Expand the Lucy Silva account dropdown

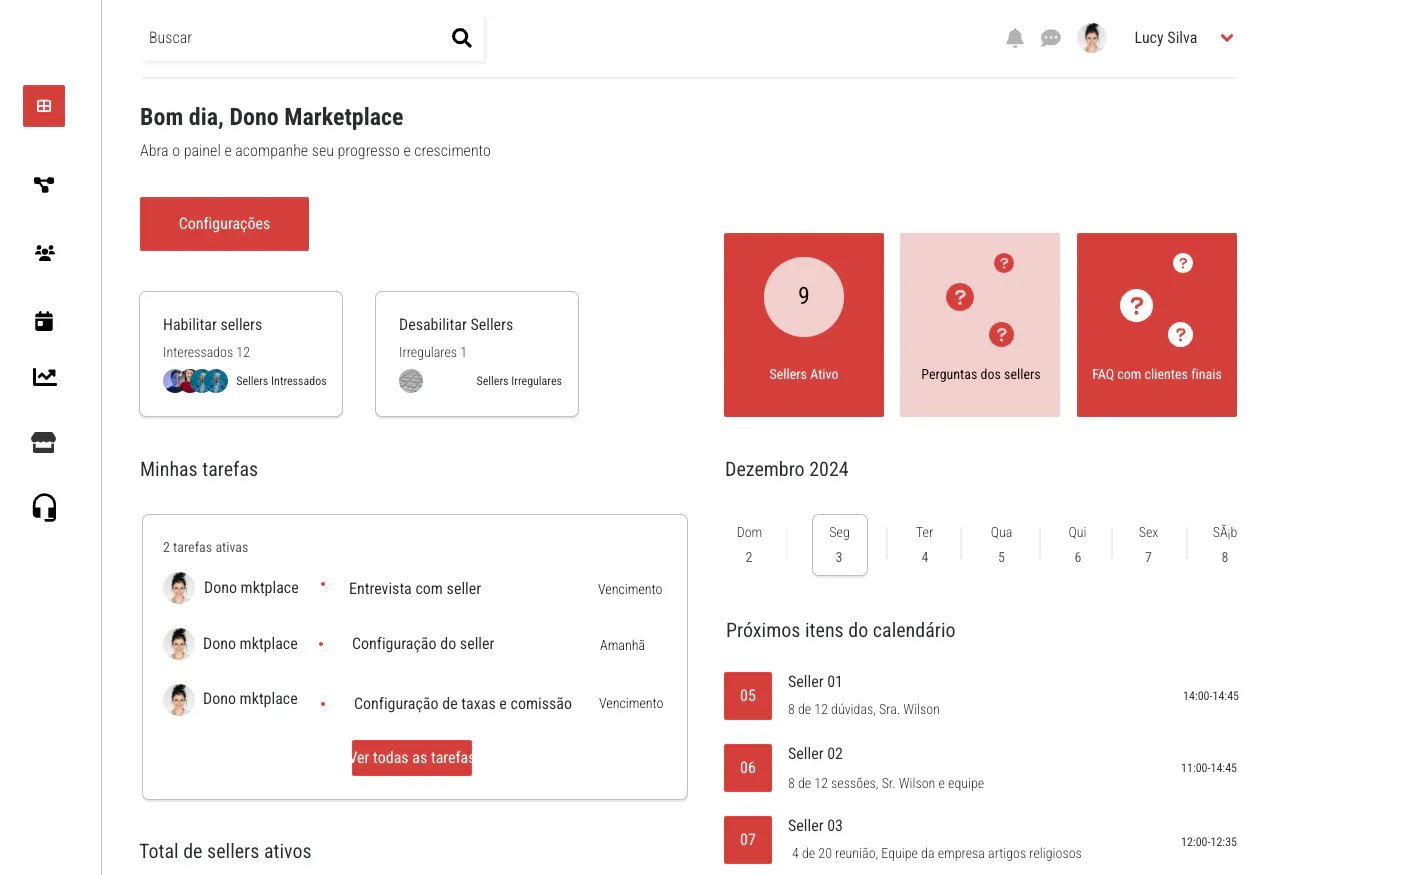pyautogui.click(x=1227, y=38)
